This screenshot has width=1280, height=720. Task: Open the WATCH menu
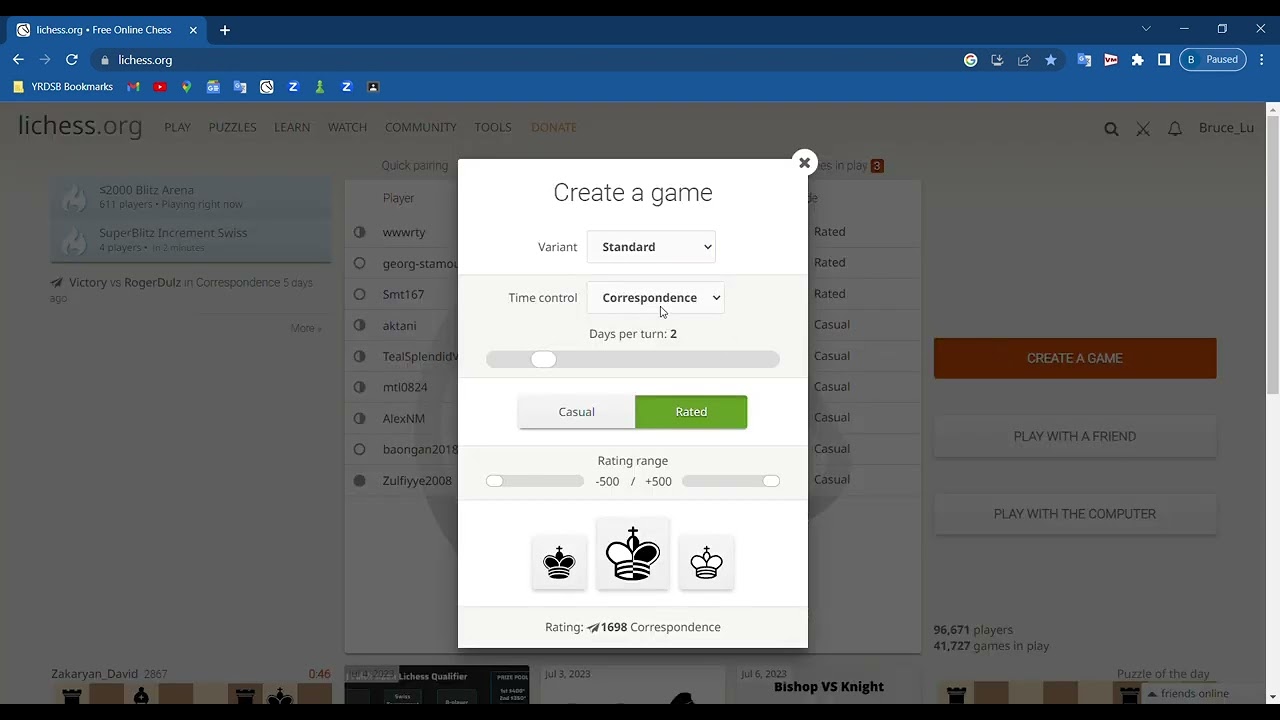coord(347,128)
